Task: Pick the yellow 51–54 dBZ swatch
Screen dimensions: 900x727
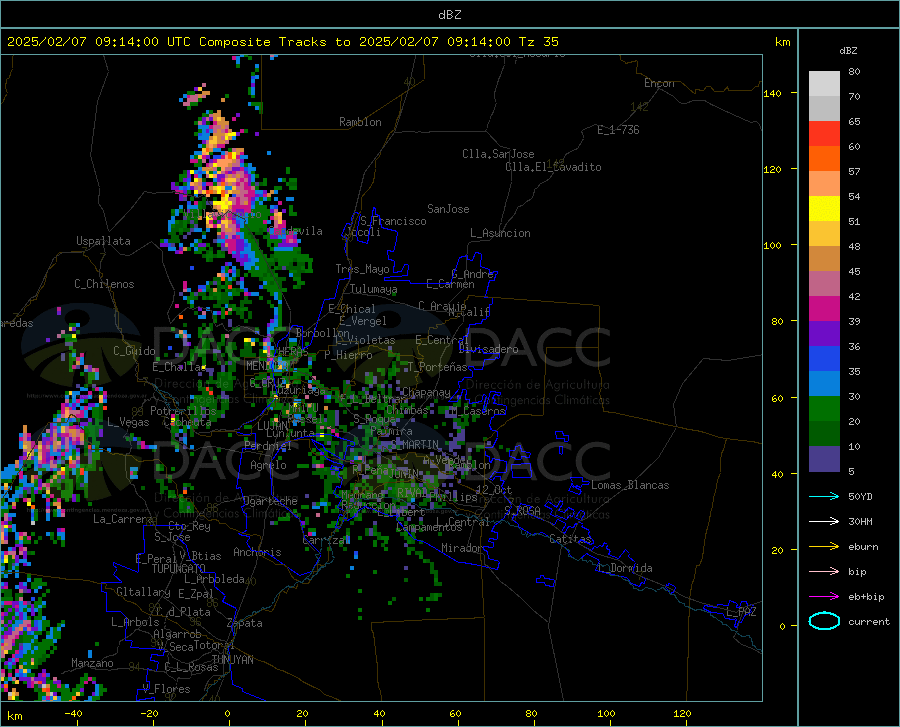Action: click(x=824, y=209)
